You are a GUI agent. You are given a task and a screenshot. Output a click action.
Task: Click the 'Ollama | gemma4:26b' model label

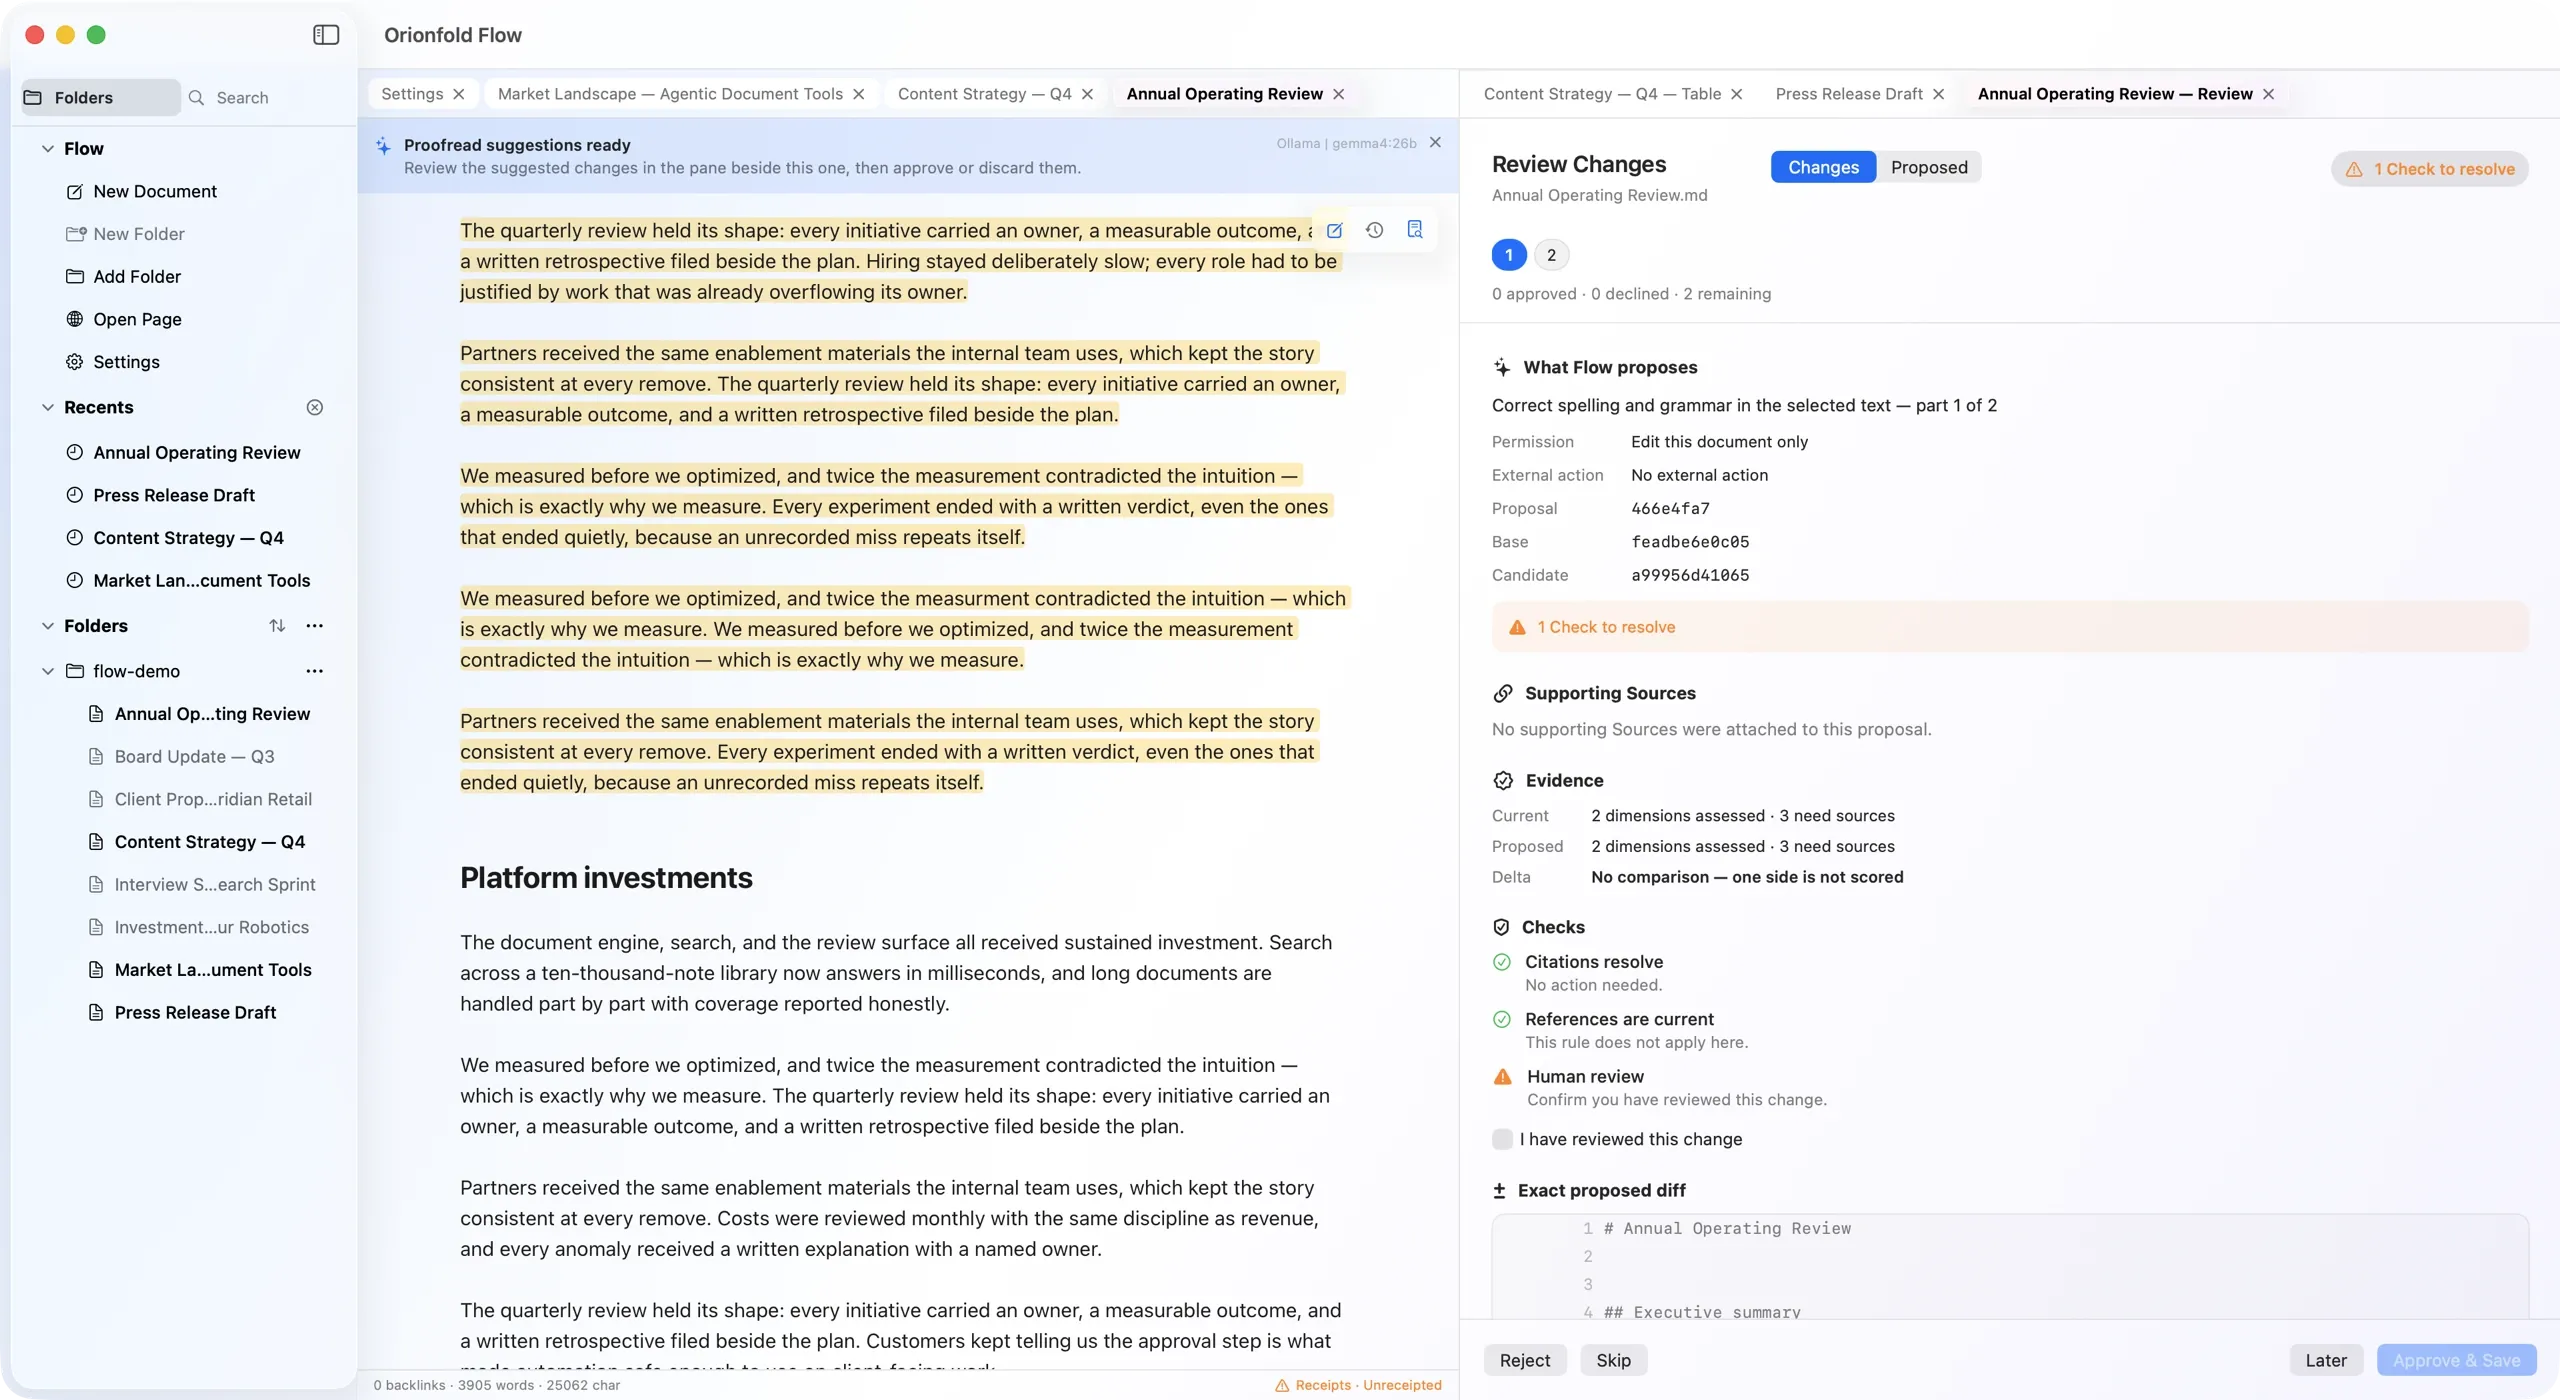[x=1346, y=143]
